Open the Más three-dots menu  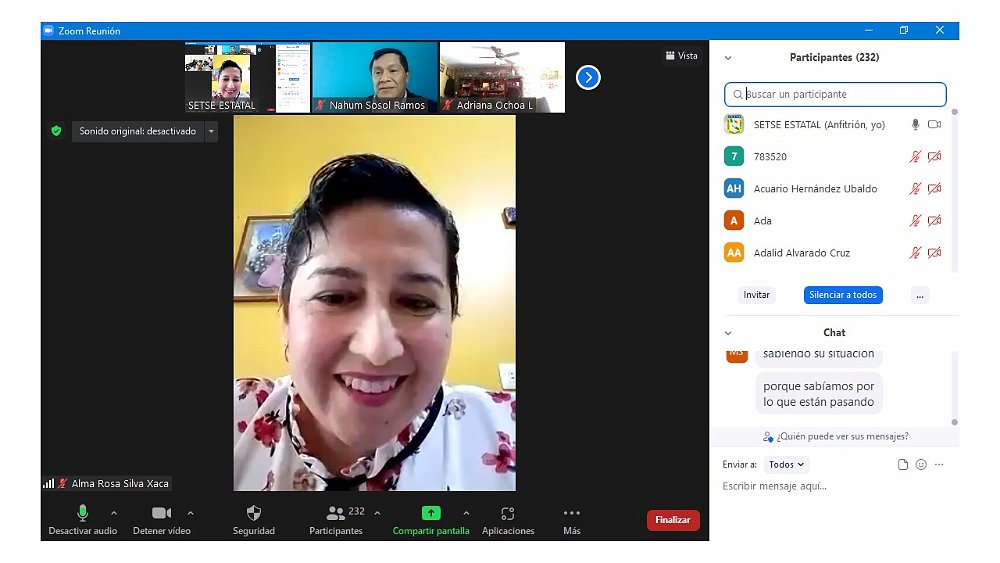571,513
